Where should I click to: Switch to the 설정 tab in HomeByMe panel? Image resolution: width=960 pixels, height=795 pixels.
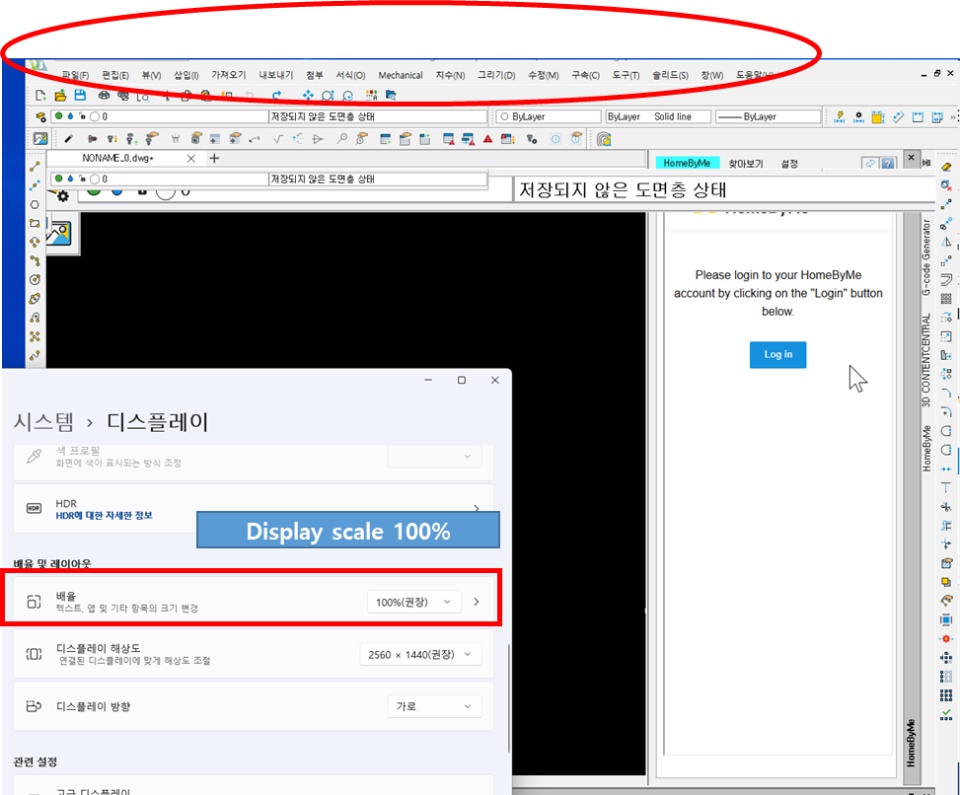pyautogui.click(x=789, y=164)
